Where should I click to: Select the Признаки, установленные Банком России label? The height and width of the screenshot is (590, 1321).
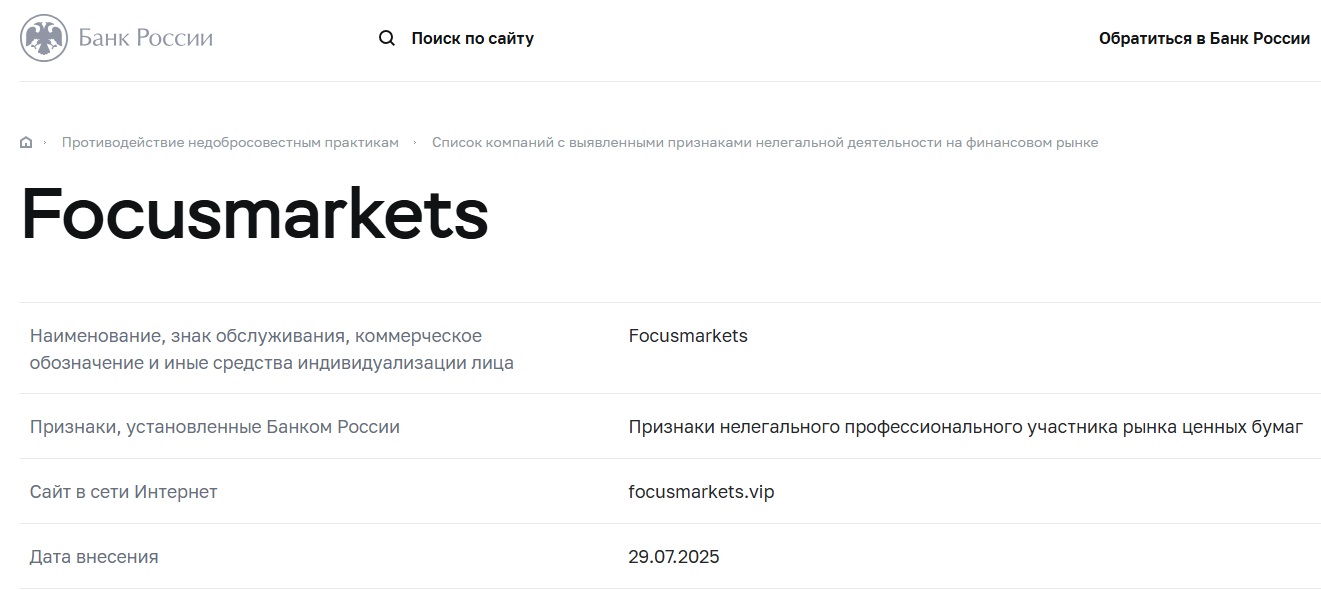tap(214, 426)
